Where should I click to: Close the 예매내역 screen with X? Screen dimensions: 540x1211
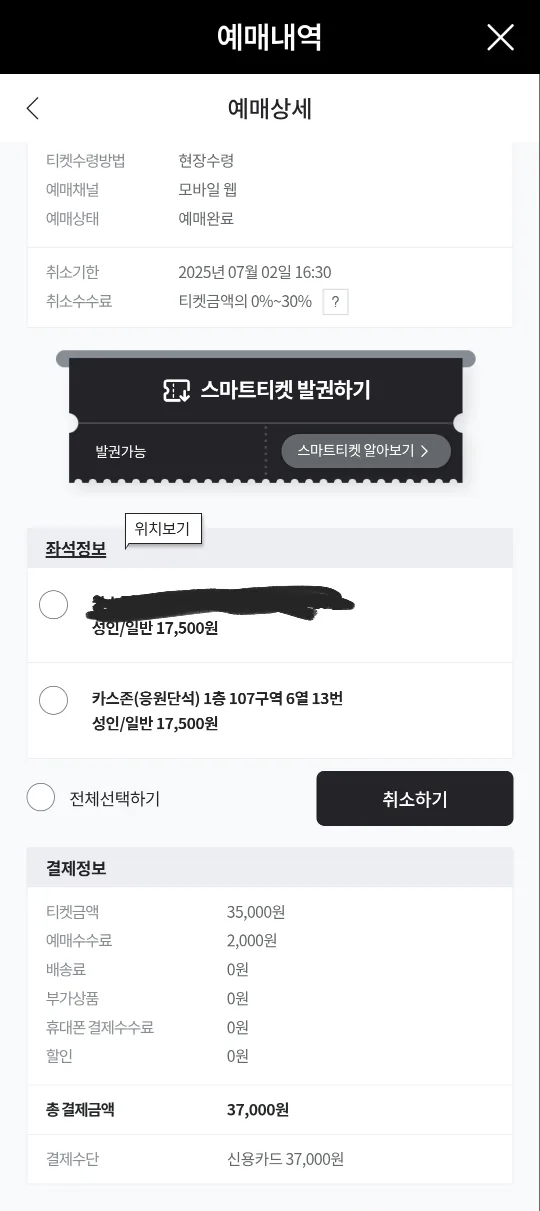(500, 37)
